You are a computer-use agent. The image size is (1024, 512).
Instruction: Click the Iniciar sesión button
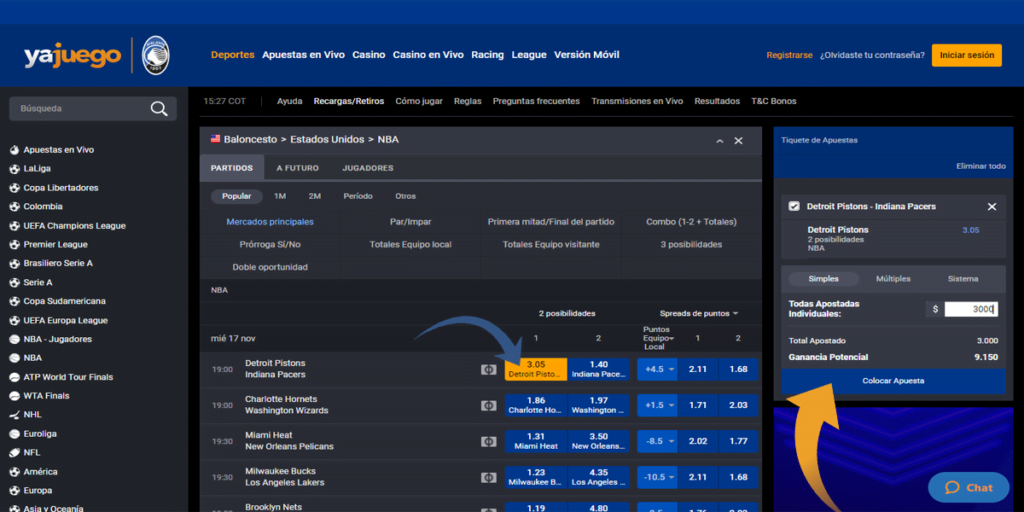tap(966, 56)
